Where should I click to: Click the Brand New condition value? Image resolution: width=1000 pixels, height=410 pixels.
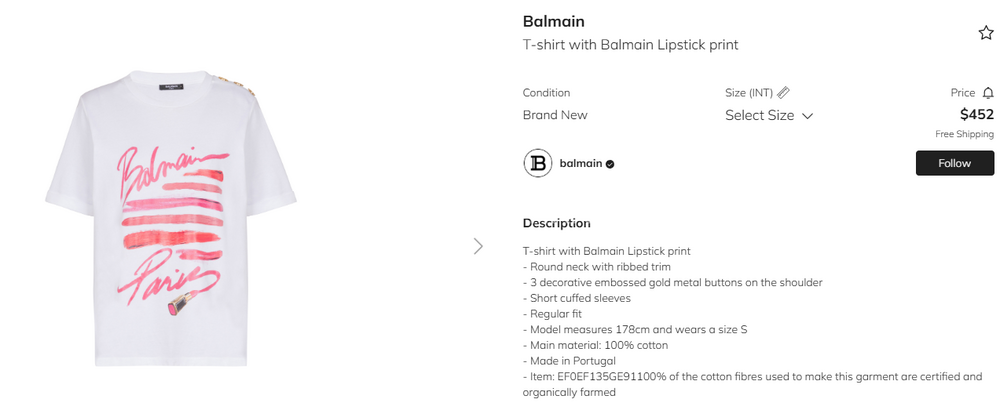pos(555,115)
